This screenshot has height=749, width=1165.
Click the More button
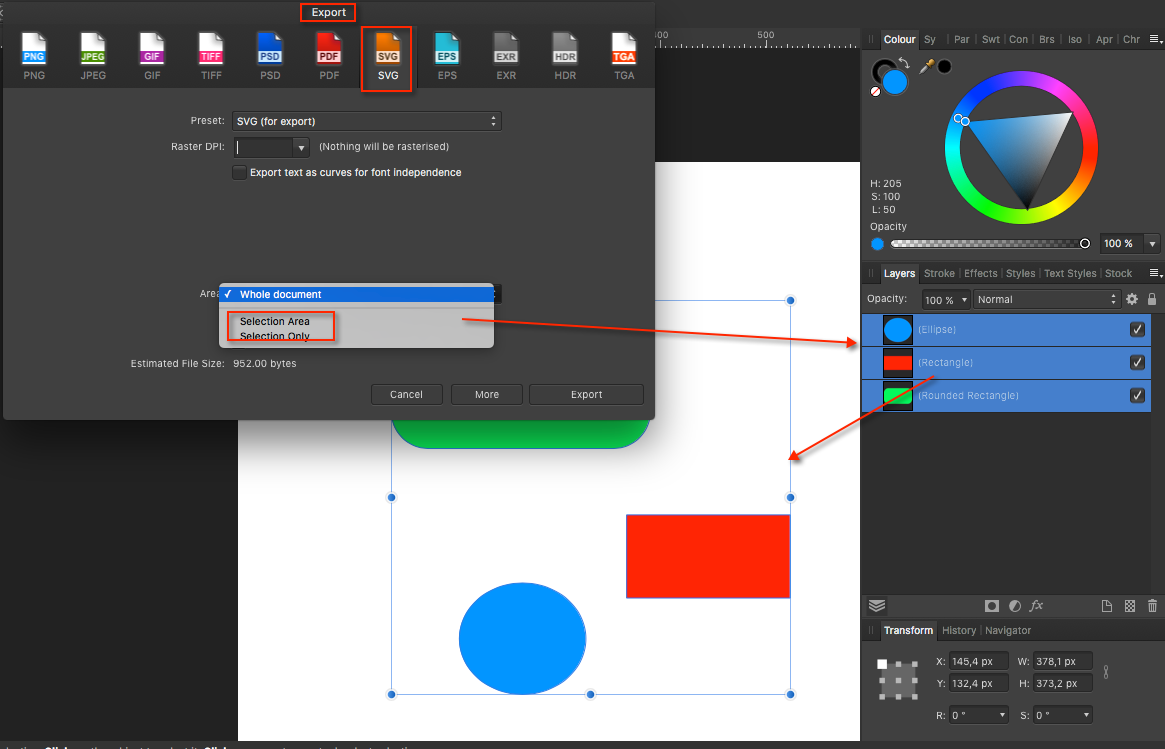pos(486,394)
